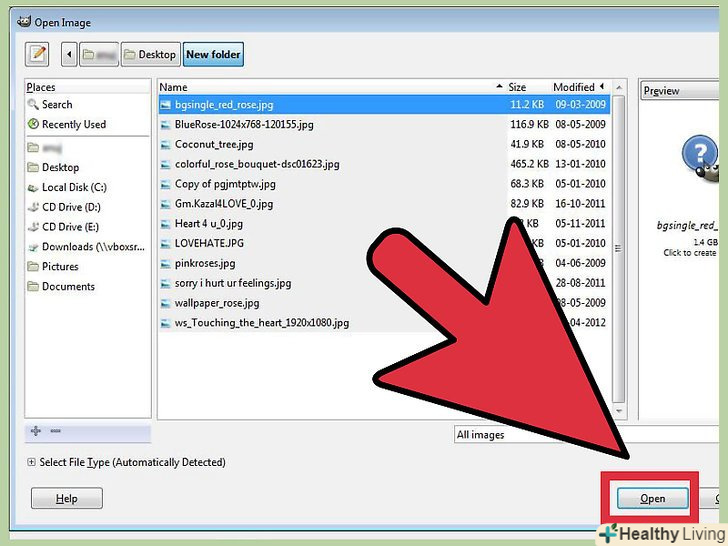Select Local Disk (C:) in Places
The image size is (728, 546).
tap(74, 187)
